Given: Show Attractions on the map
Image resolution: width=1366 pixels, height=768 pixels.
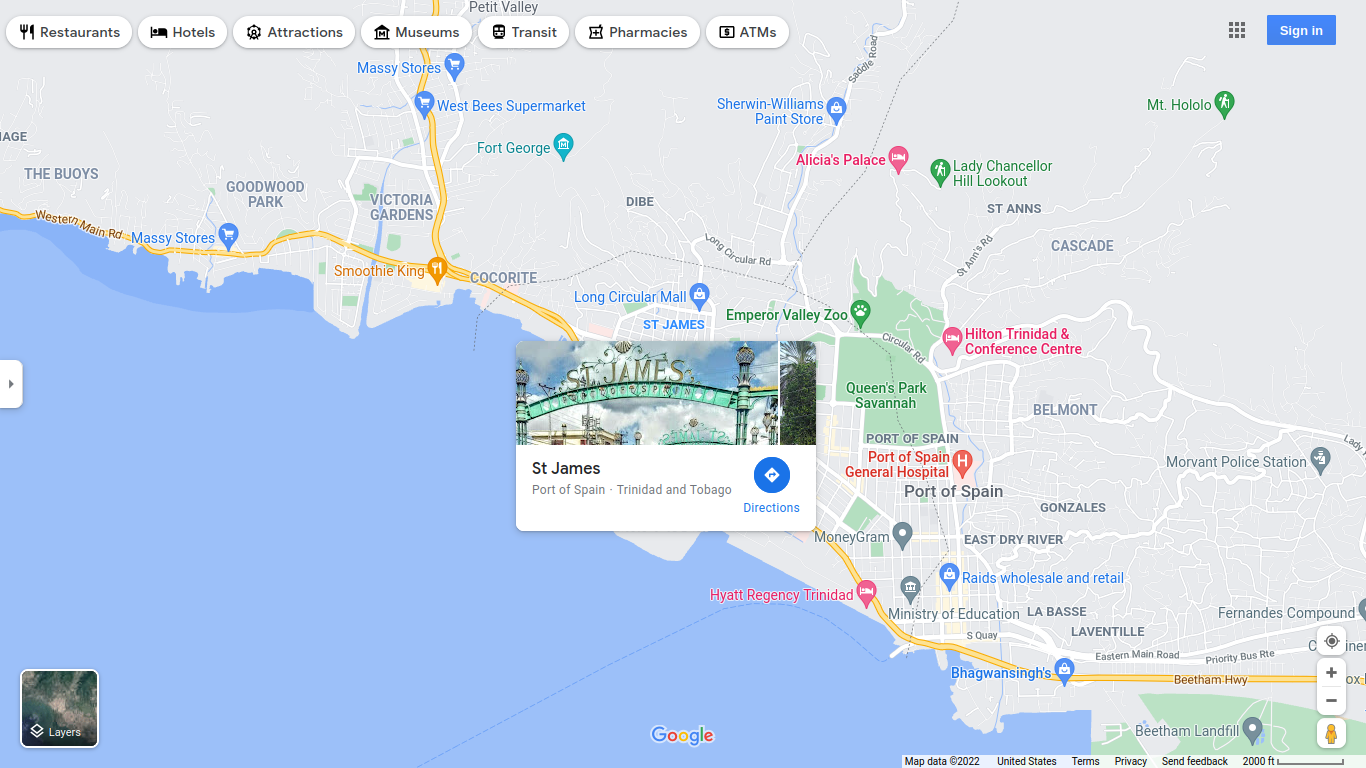Looking at the screenshot, I should click(x=294, y=32).
